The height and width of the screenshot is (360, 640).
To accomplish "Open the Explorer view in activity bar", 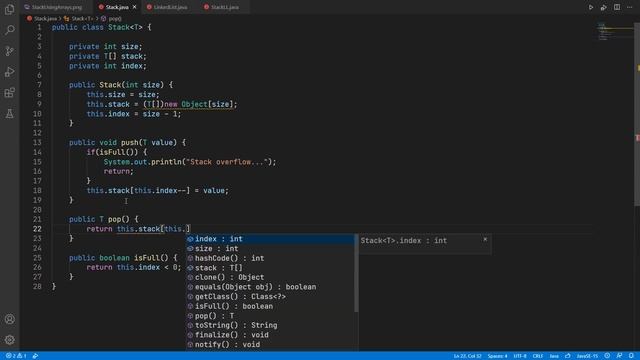I will pos(9,9).
